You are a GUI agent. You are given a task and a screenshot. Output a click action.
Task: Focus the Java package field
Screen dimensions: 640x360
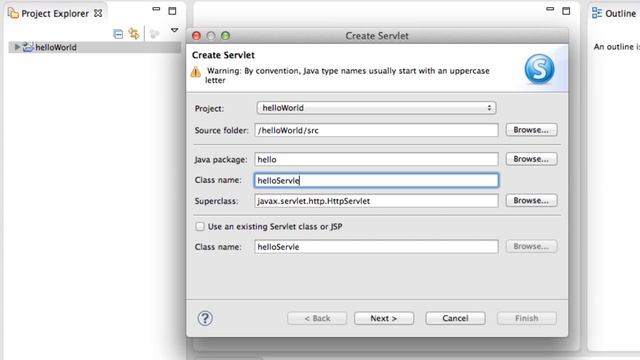376,159
